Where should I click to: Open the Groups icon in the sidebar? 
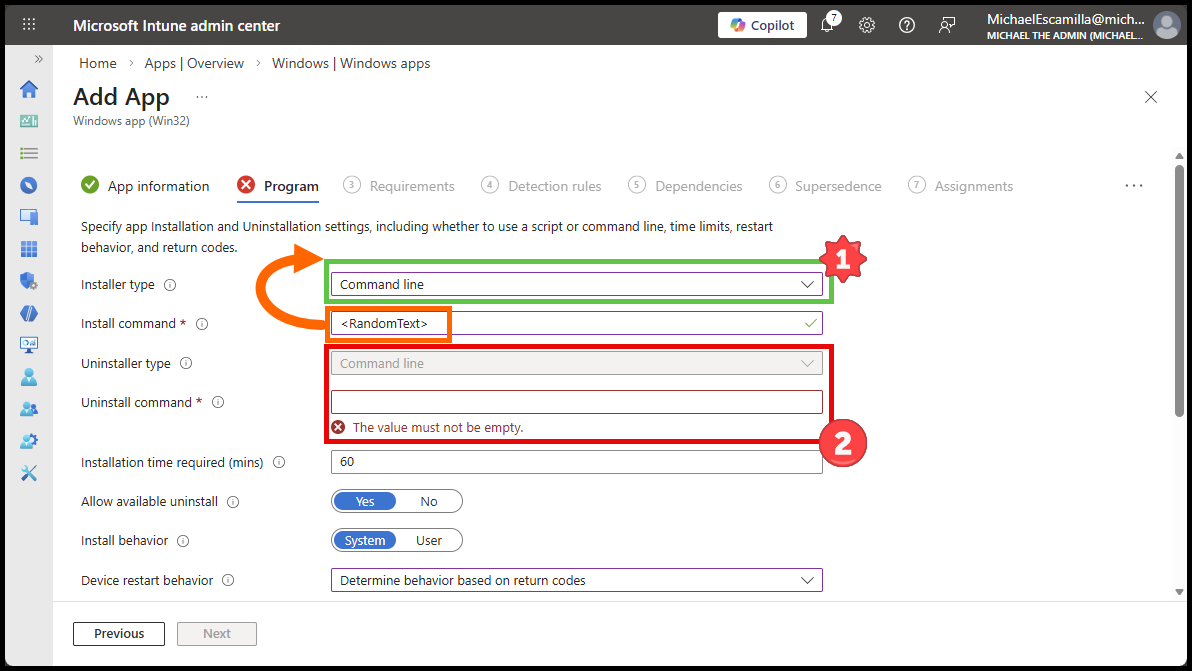click(29, 409)
